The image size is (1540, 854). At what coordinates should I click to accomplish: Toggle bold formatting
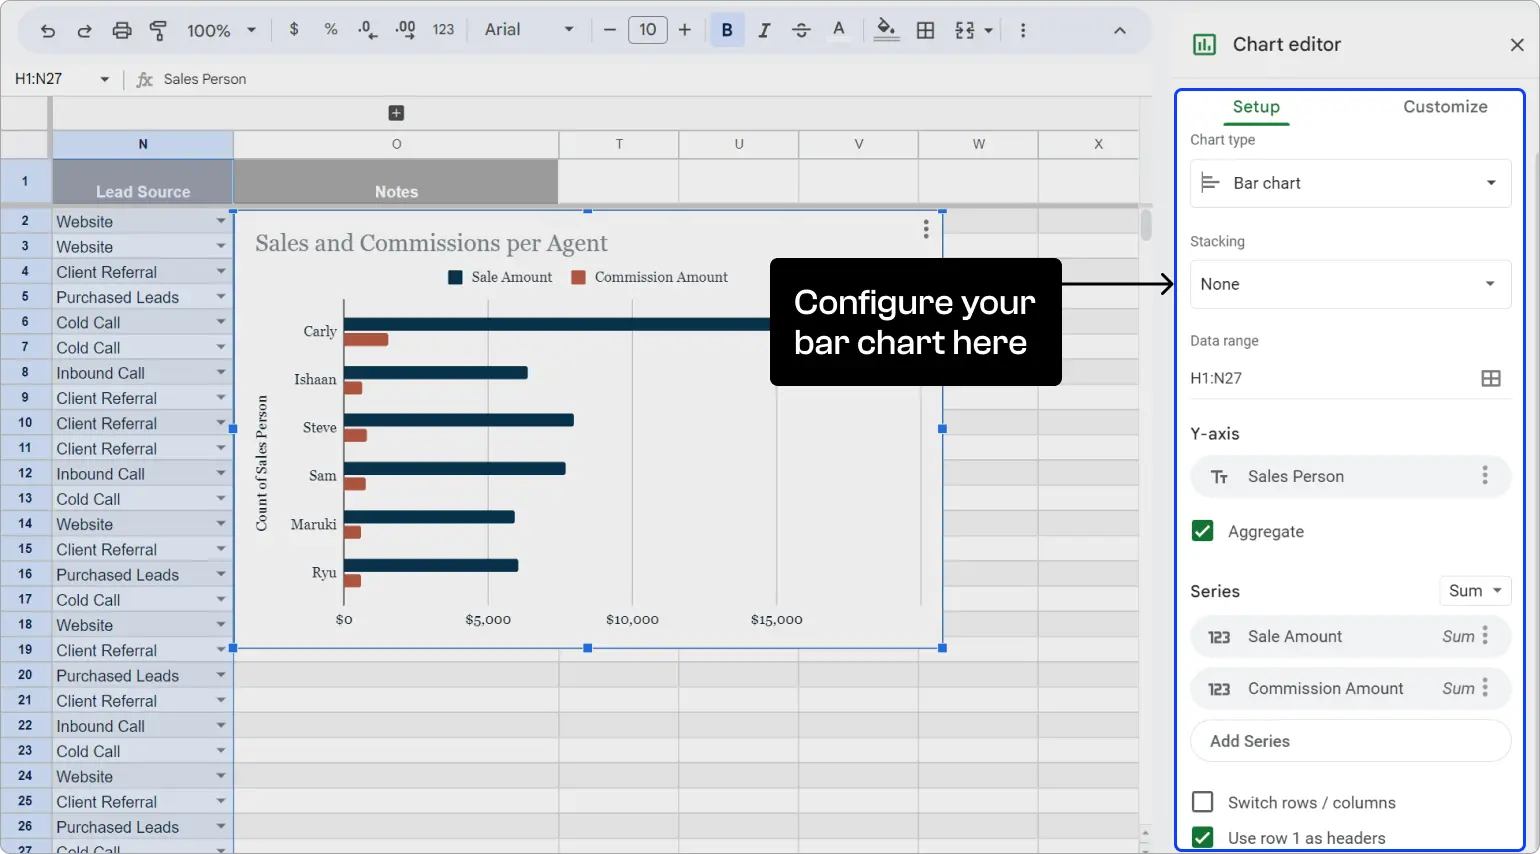pyautogui.click(x=727, y=30)
